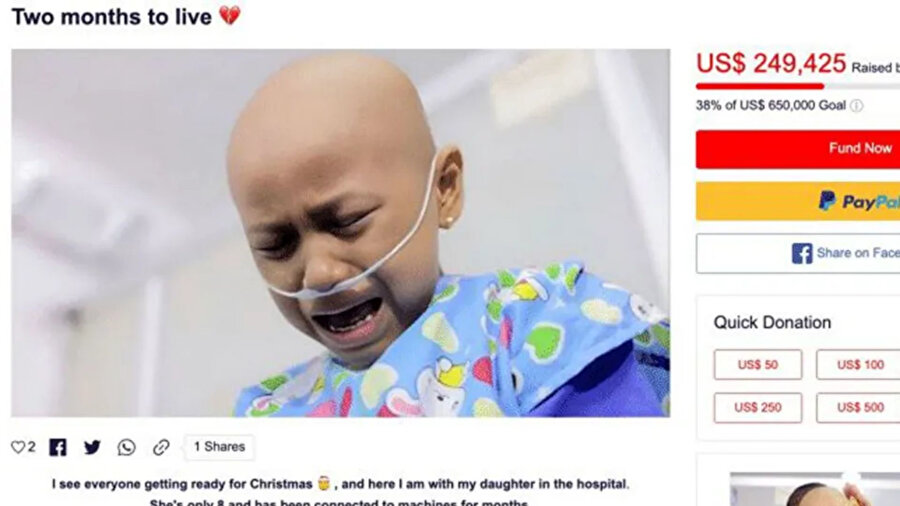This screenshot has width=900, height=506.
Task: Choose the US$ 500 quick donation
Action: click(x=859, y=407)
